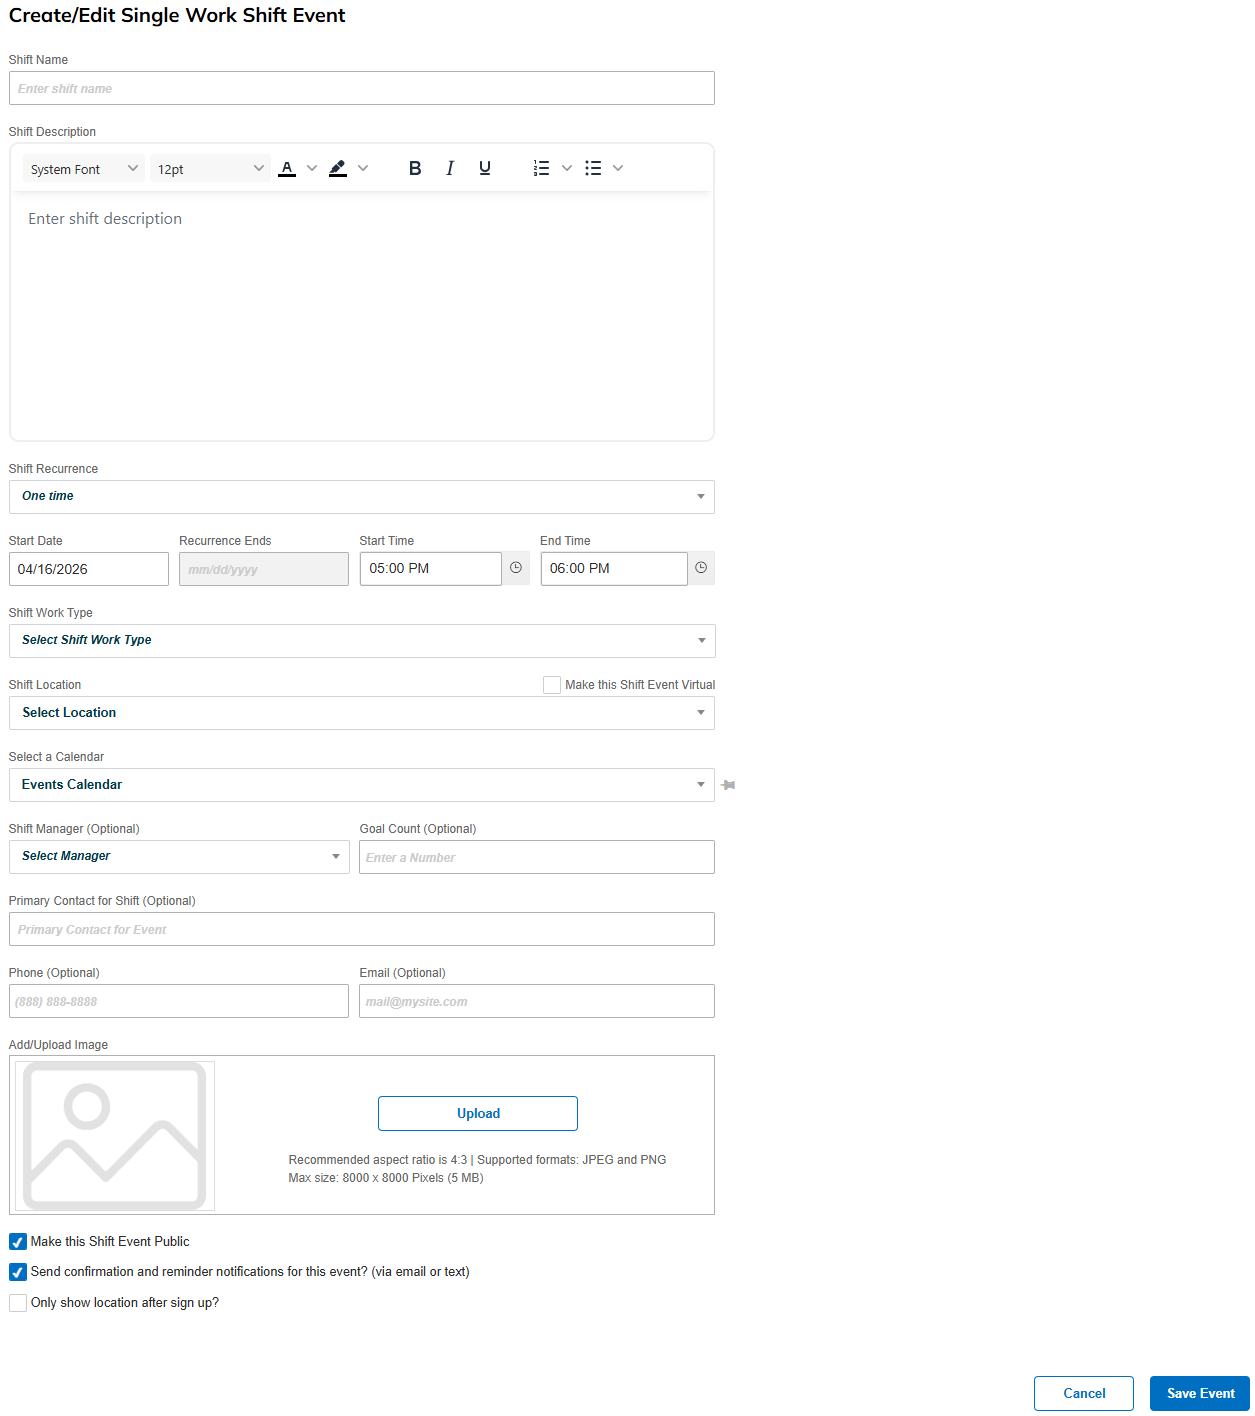Expand text color options chevron

(312, 168)
